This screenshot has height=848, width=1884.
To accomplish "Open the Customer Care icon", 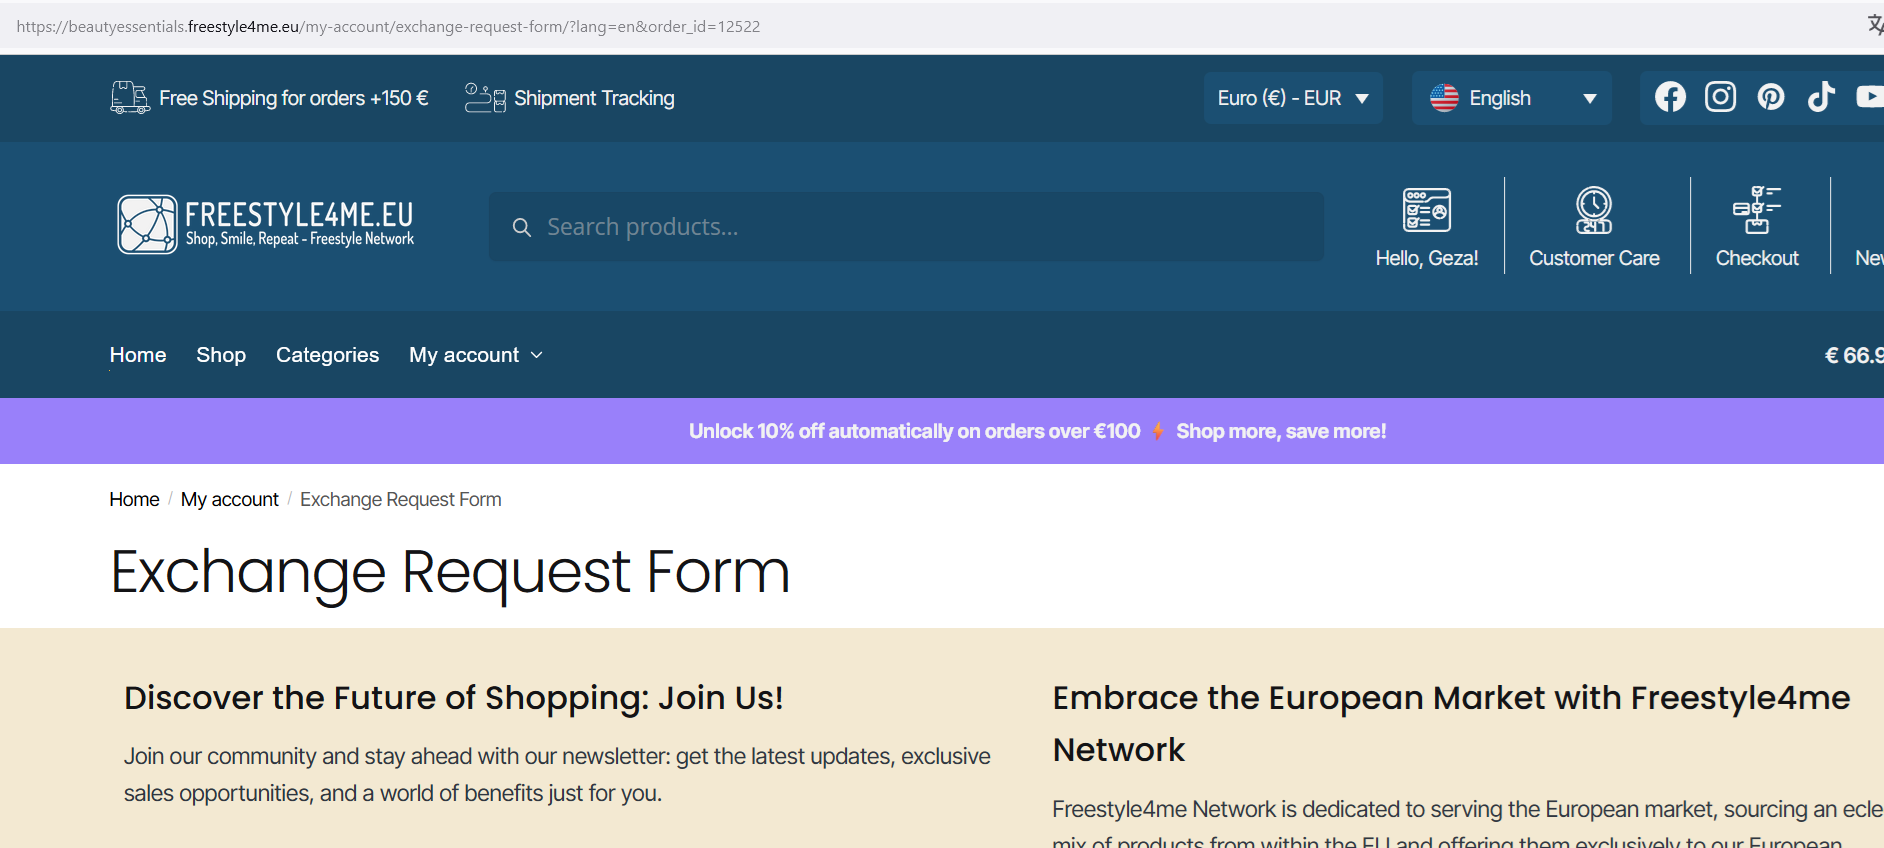I will (x=1594, y=210).
